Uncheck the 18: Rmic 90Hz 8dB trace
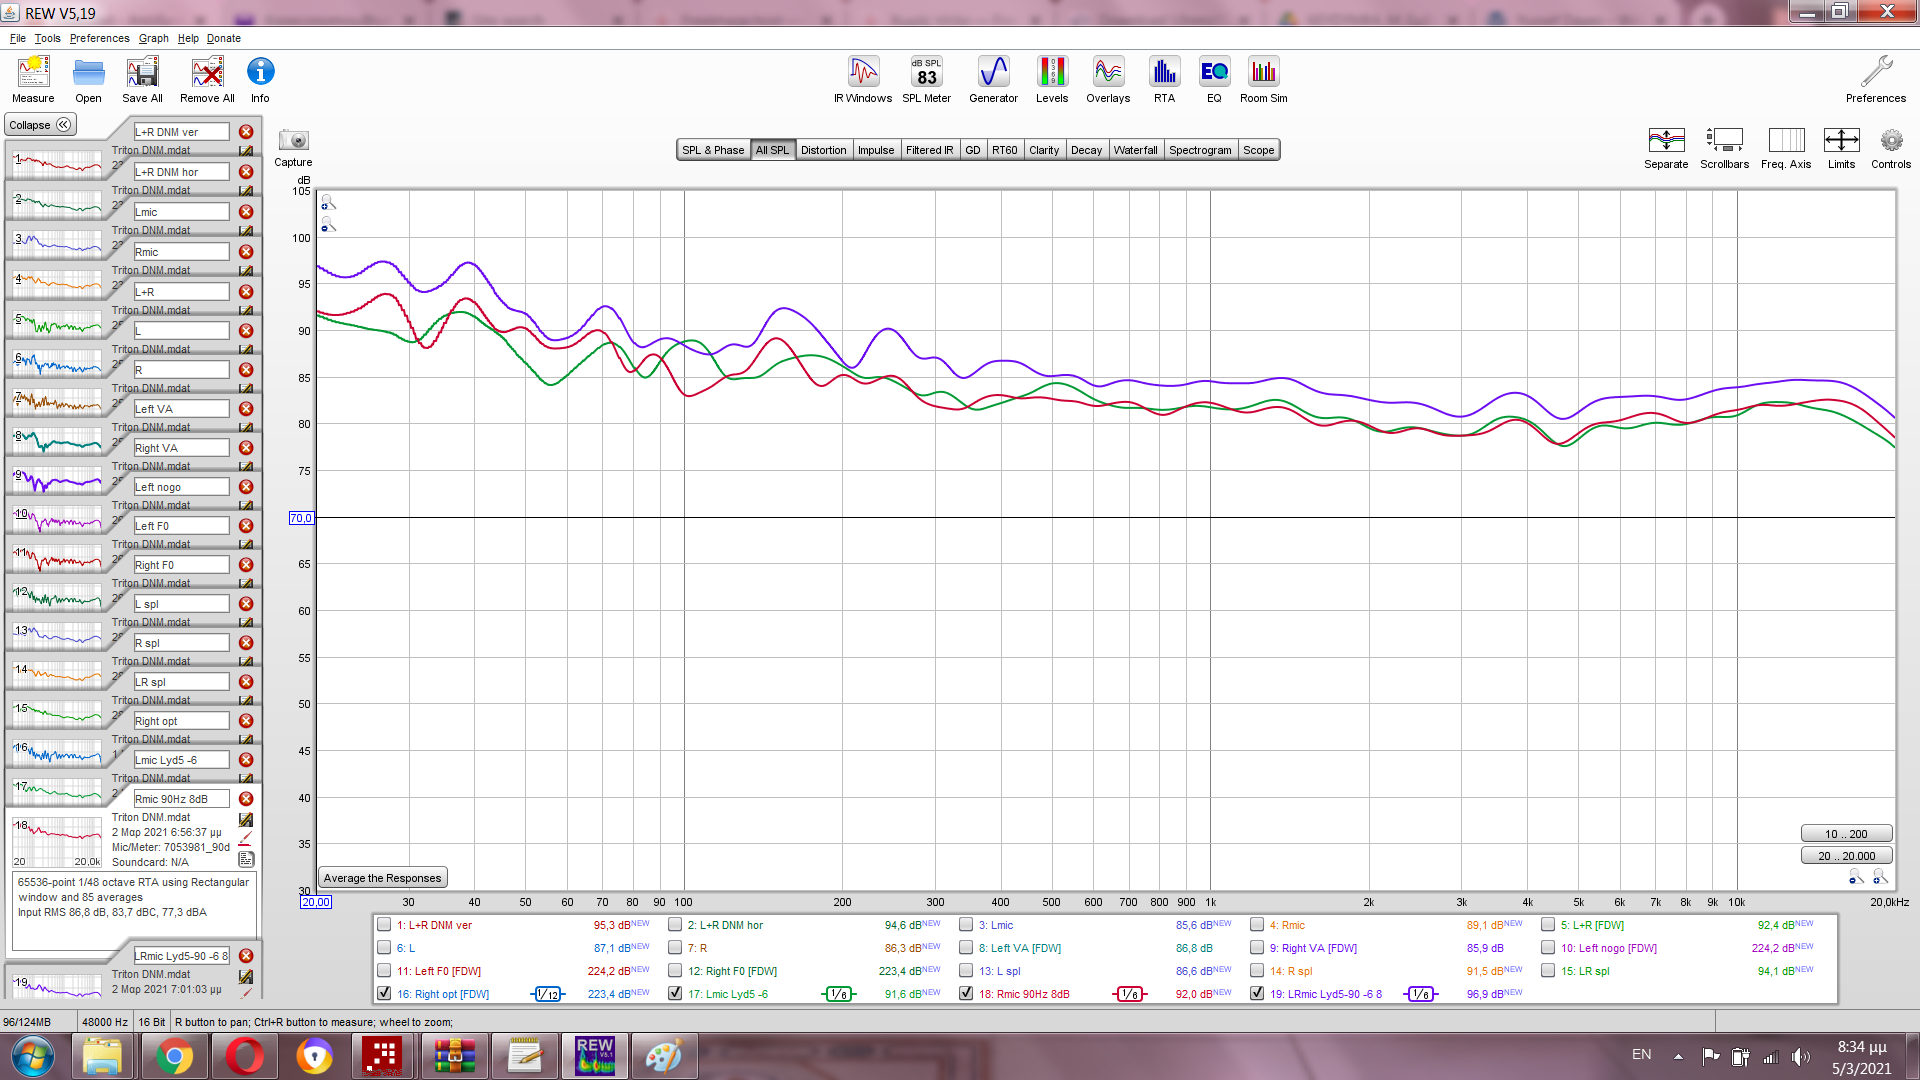 tap(966, 994)
